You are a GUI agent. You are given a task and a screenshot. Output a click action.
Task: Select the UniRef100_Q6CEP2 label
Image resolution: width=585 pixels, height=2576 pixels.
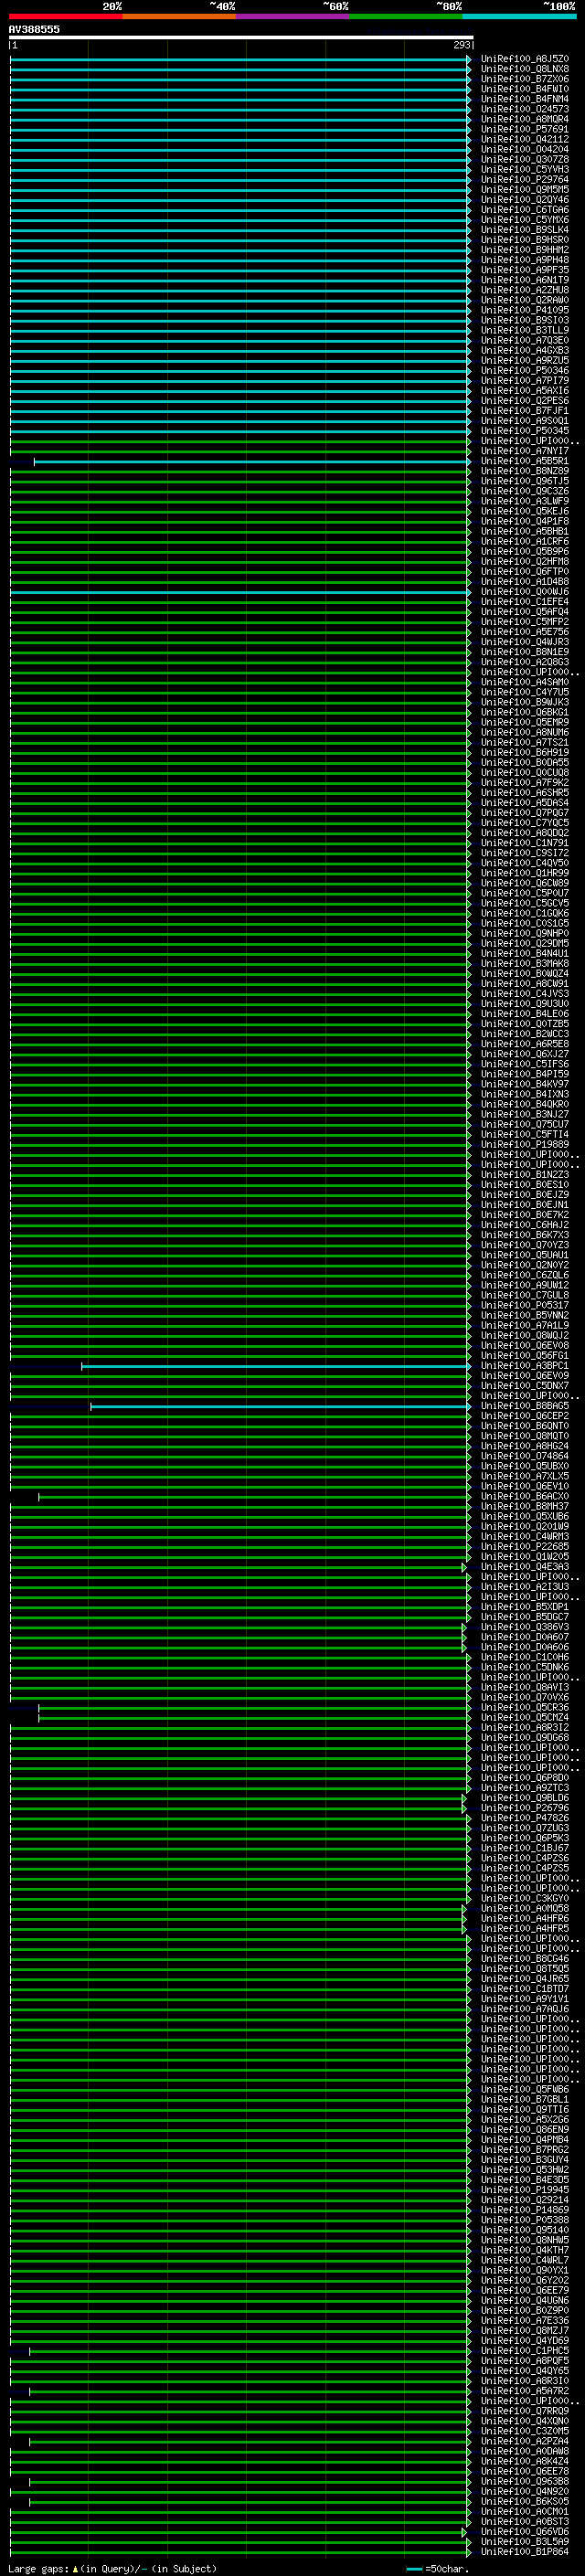pyautogui.click(x=524, y=1416)
